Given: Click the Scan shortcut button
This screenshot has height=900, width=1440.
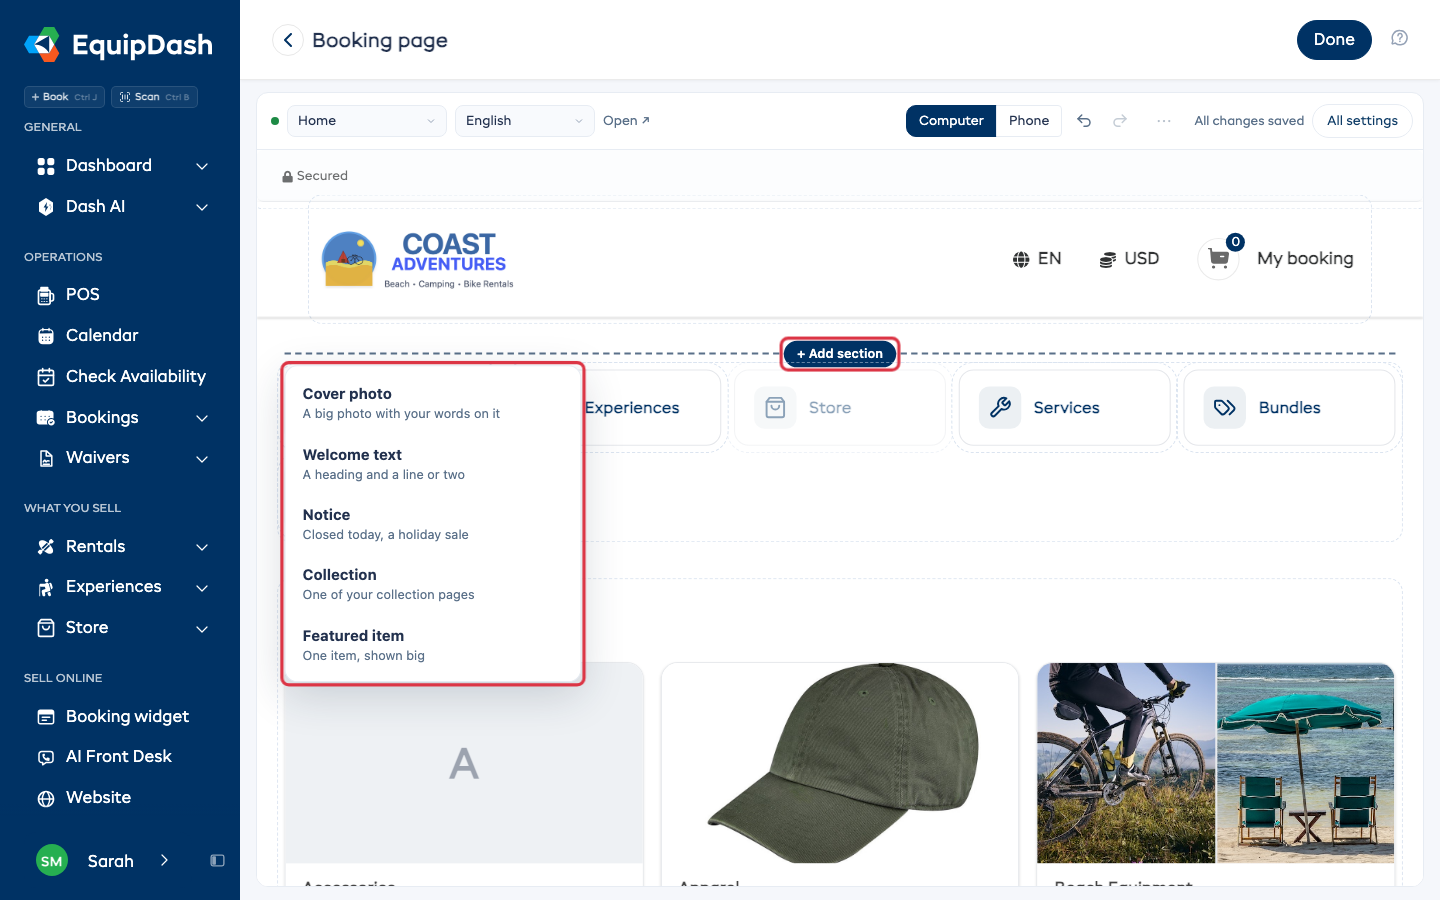Looking at the screenshot, I should click(154, 97).
